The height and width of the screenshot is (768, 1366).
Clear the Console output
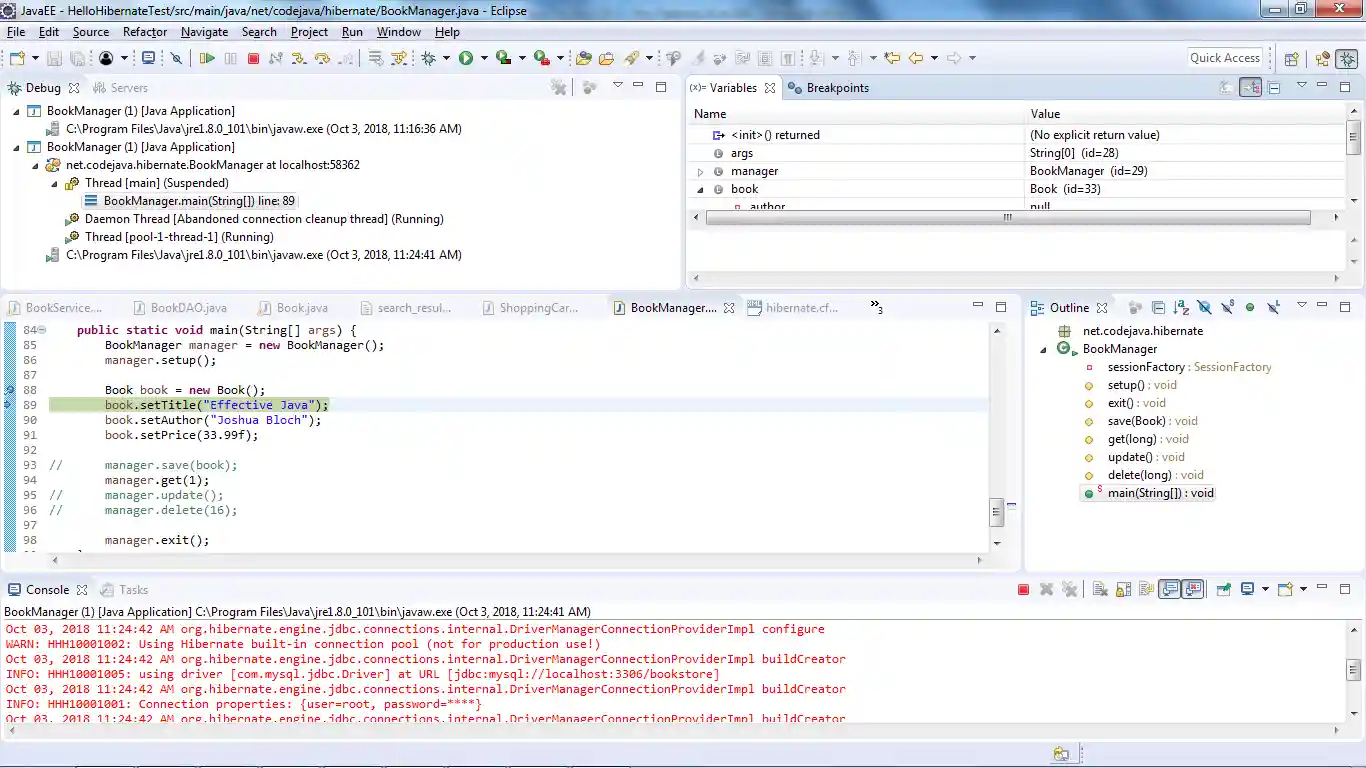coord(1100,589)
